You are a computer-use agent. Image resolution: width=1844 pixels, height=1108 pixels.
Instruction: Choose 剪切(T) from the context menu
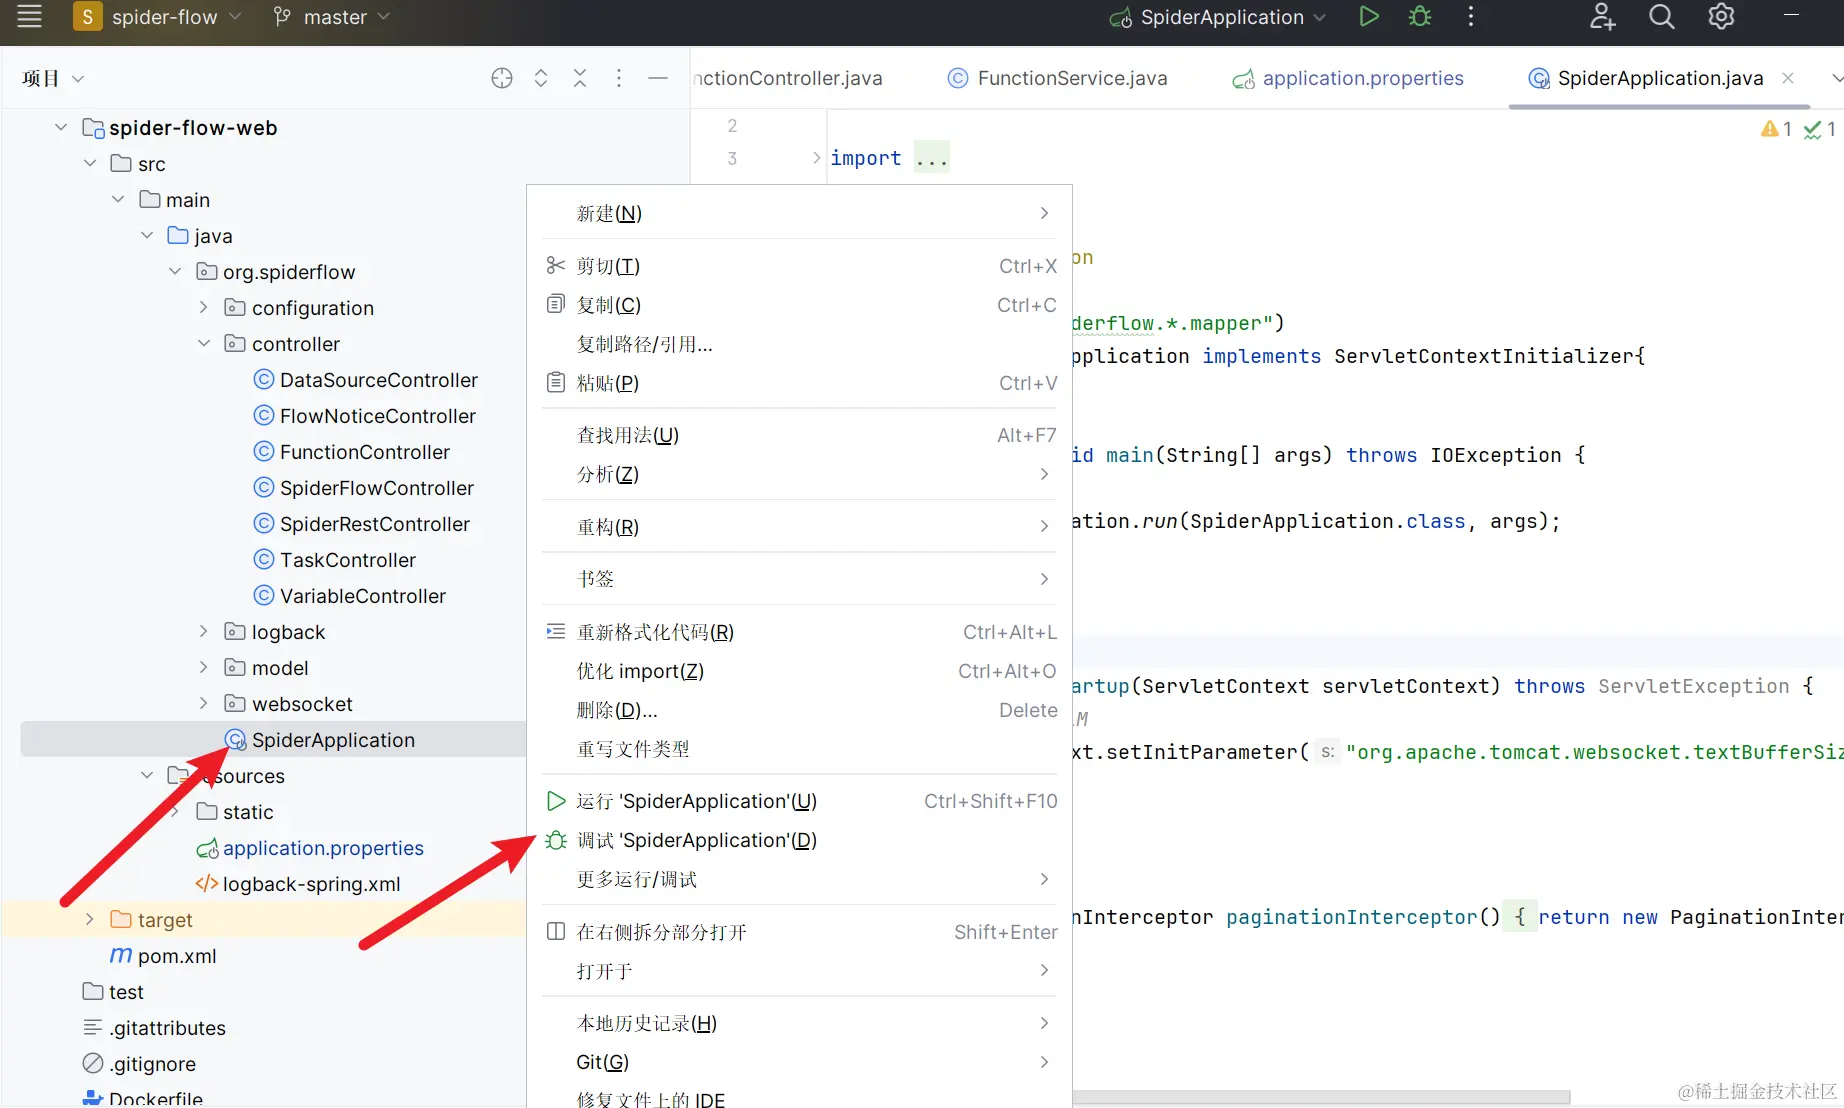[x=799, y=266]
